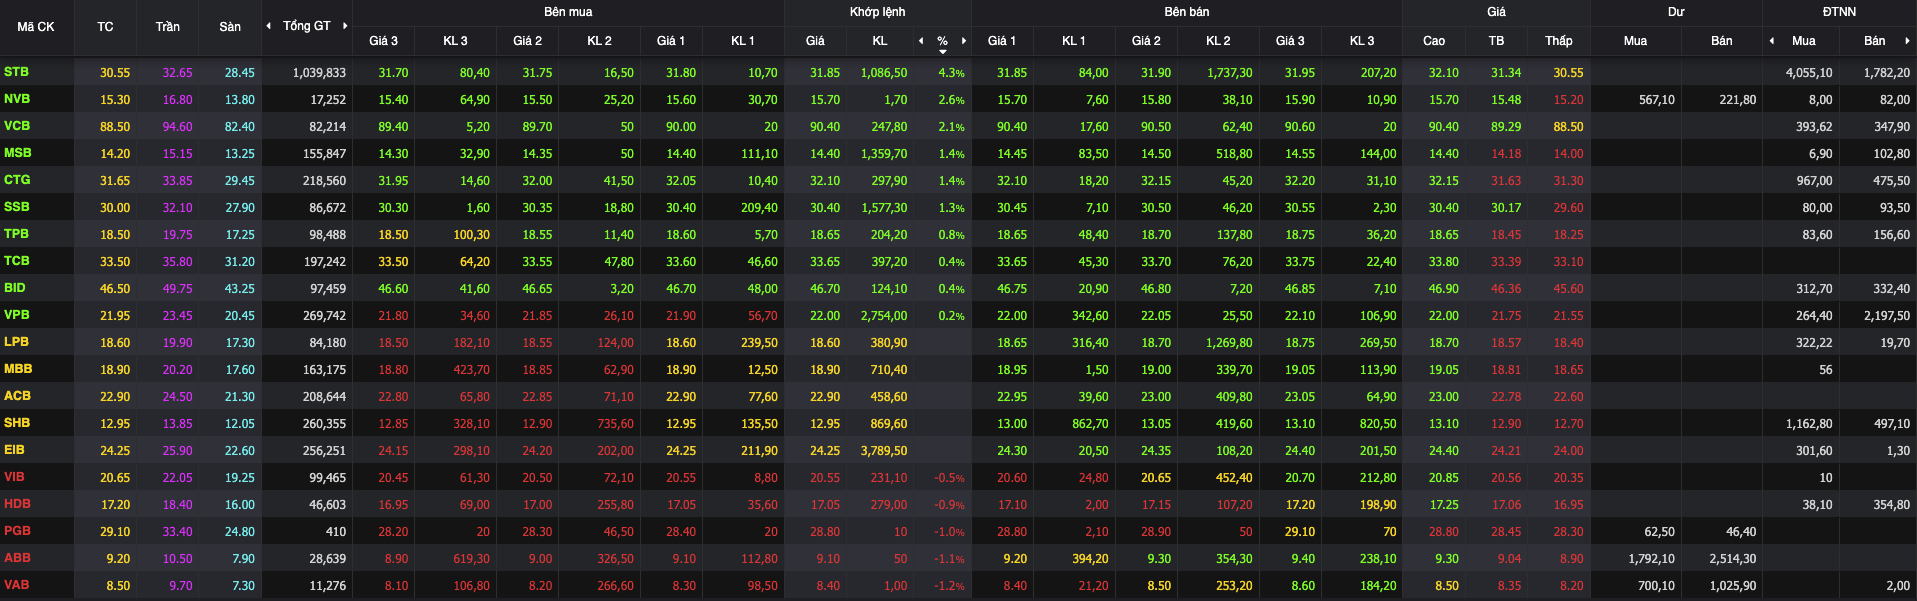Open the MSB stock symbol
This screenshot has width=1917, height=601.
click(x=17, y=153)
